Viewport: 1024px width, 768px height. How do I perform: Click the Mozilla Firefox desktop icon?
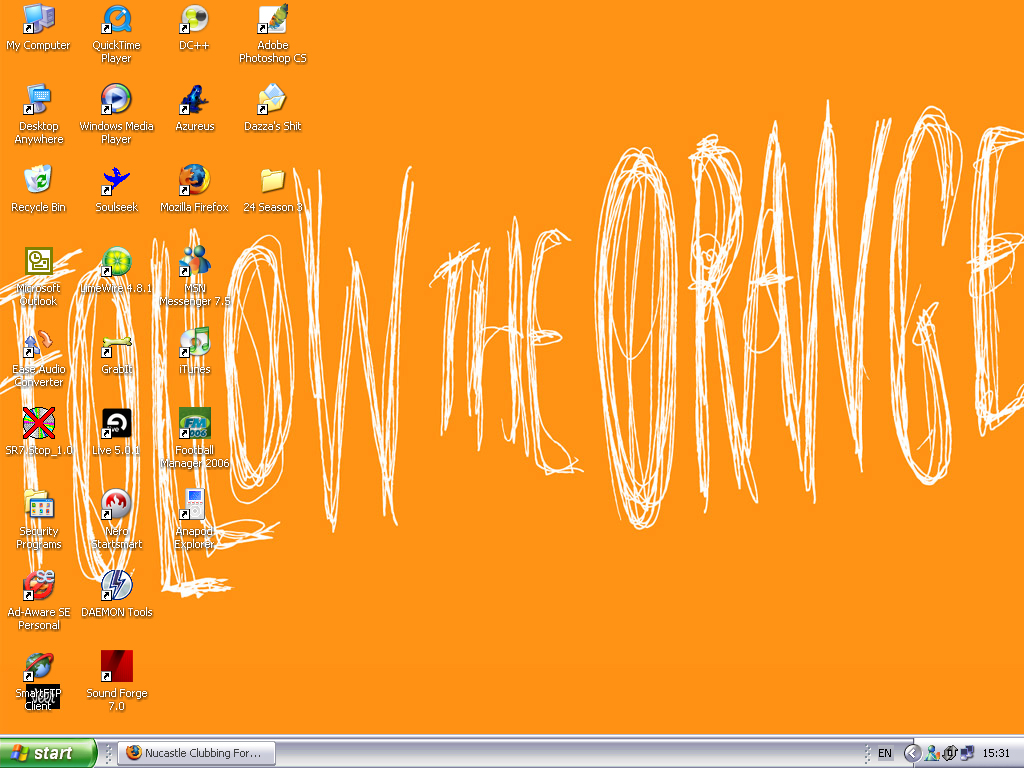(194, 181)
